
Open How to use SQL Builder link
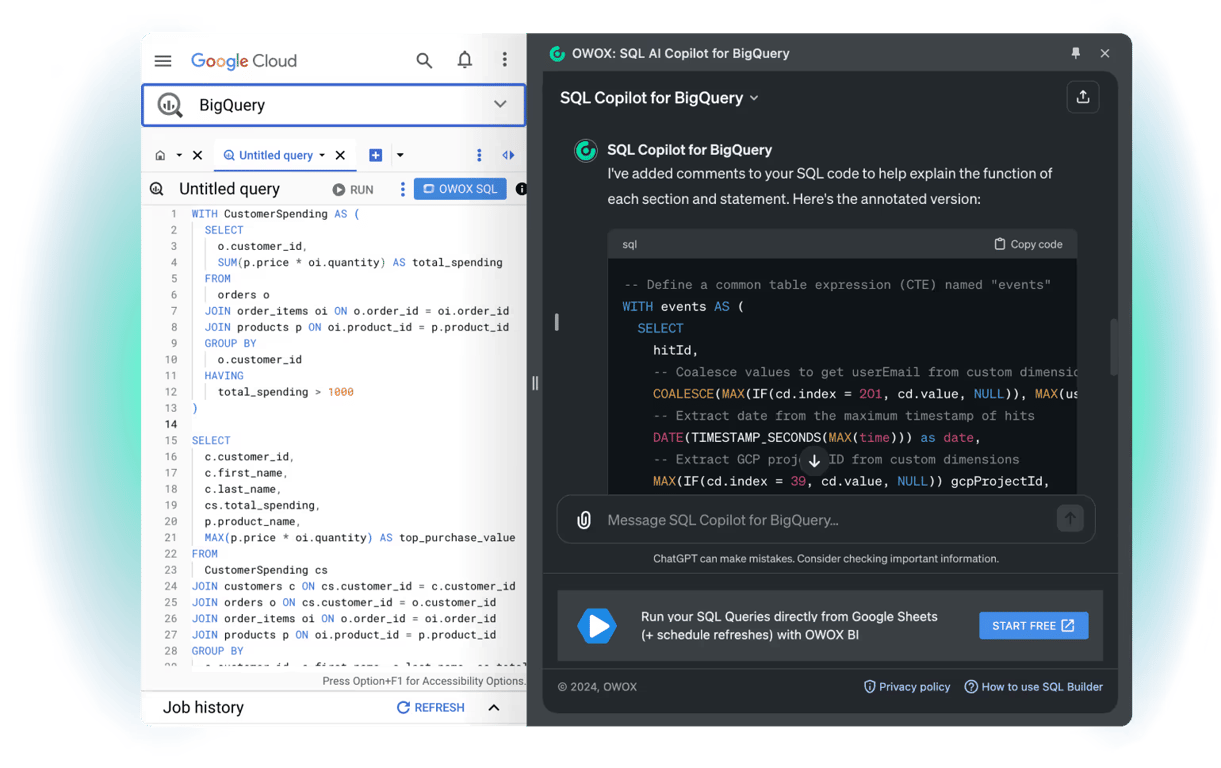(1033, 687)
